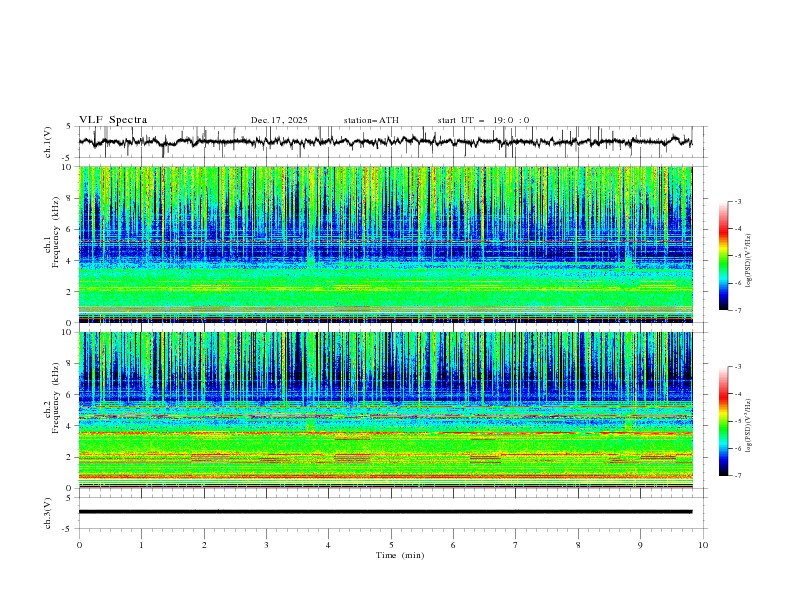
Task: Click inside the ch.1 spectrogram panel
Action: click(x=385, y=244)
